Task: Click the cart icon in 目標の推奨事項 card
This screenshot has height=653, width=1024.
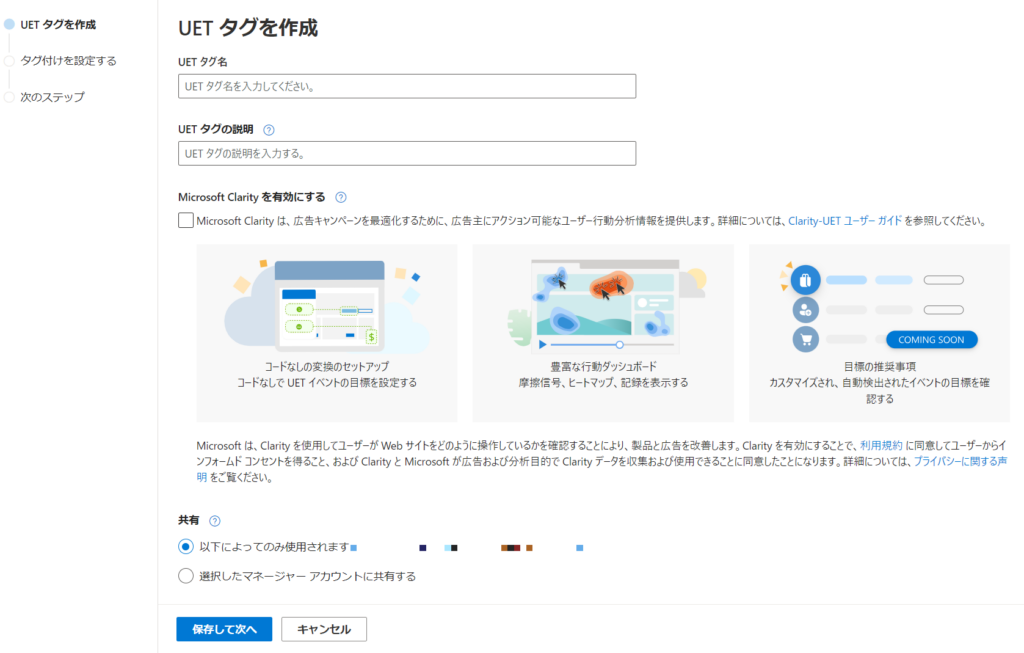Action: tap(805, 340)
